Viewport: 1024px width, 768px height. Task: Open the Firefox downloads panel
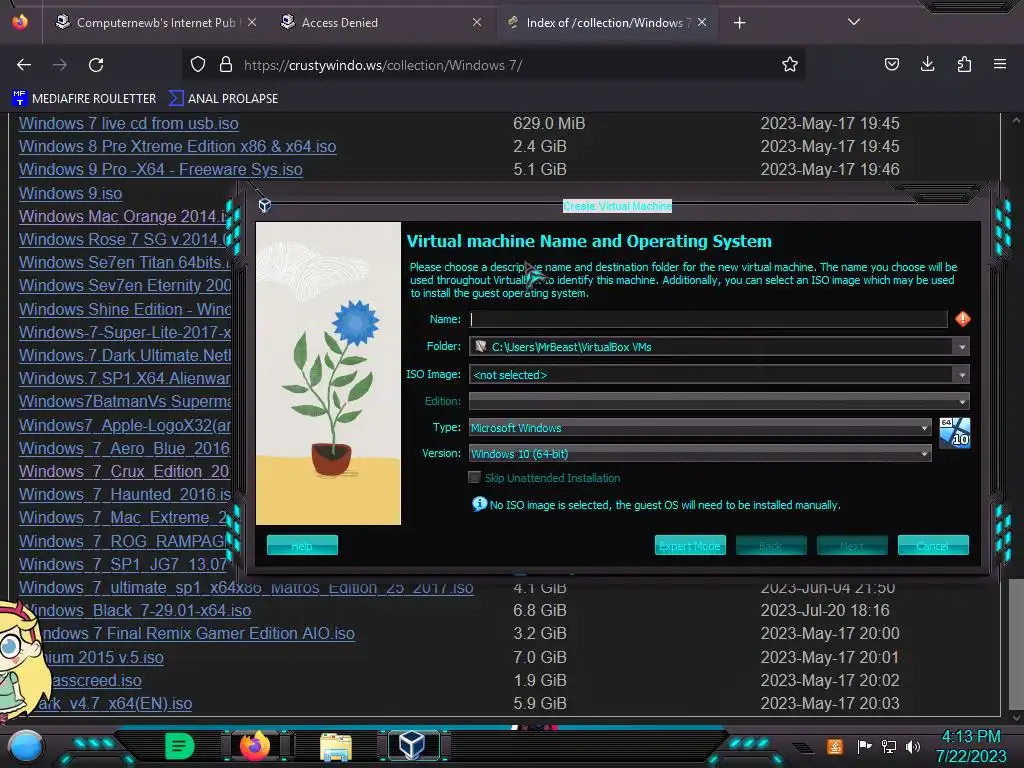pyautogui.click(x=927, y=64)
